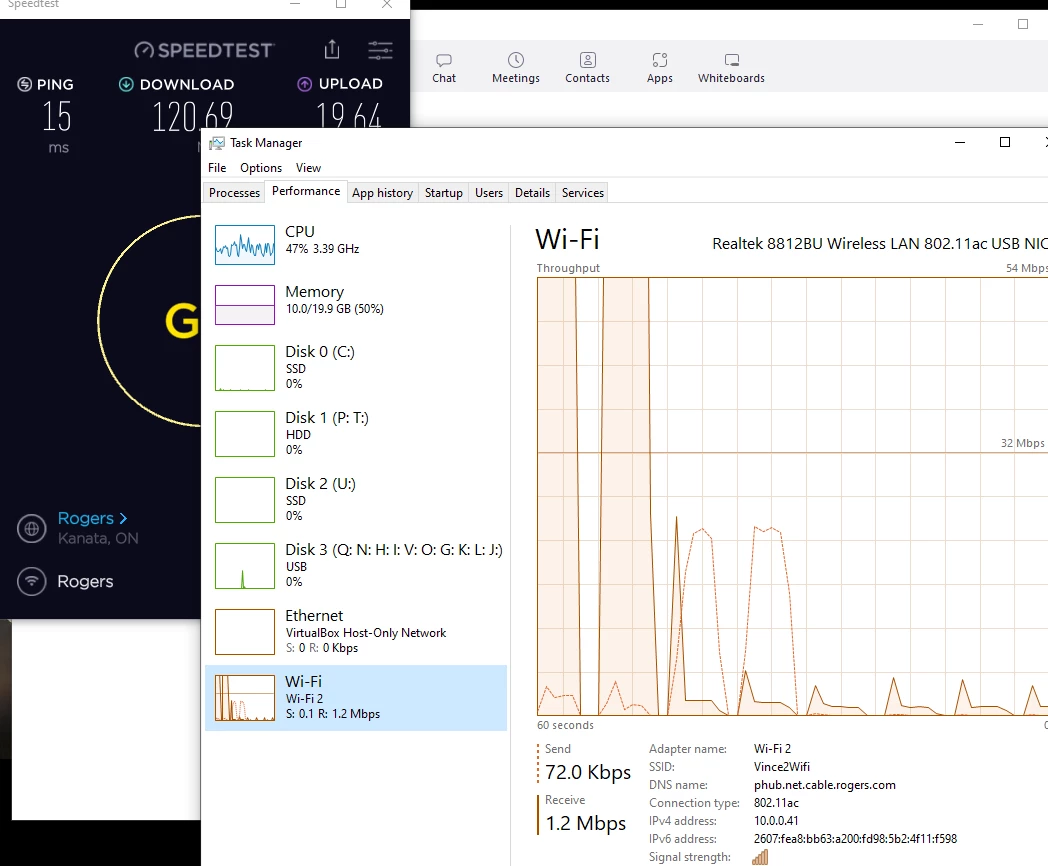This screenshot has width=1048, height=866.
Task: Select Disk 0 (C:) performance item
Action: click(x=356, y=367)
